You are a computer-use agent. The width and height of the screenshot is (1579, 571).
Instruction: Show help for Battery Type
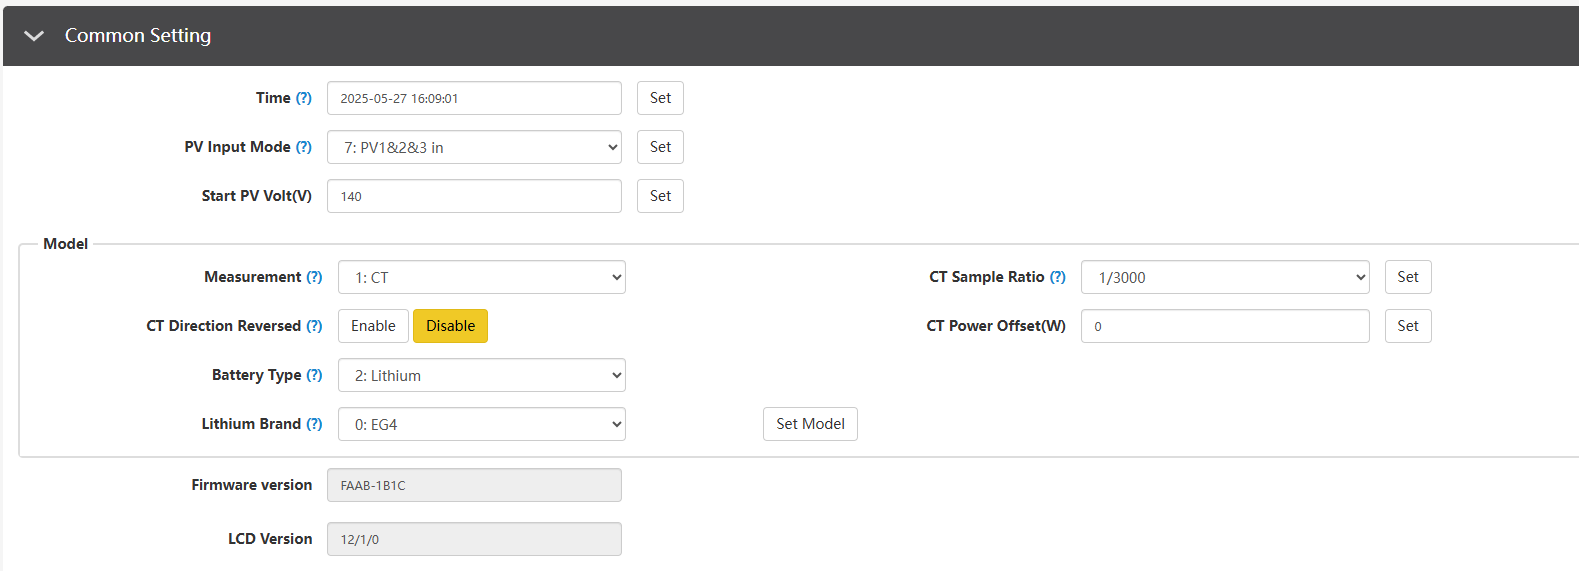[314, 375]
